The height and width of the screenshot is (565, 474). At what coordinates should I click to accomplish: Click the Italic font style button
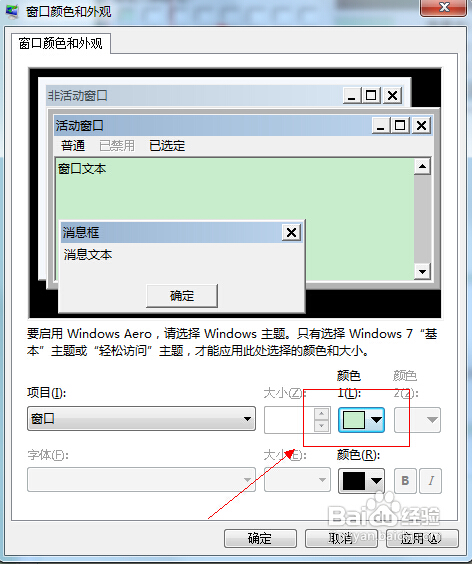point(431,480)
